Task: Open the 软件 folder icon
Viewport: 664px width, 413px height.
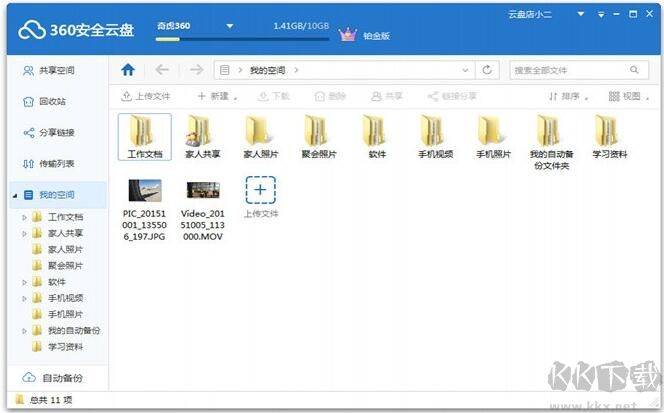Action: [374, 130]
